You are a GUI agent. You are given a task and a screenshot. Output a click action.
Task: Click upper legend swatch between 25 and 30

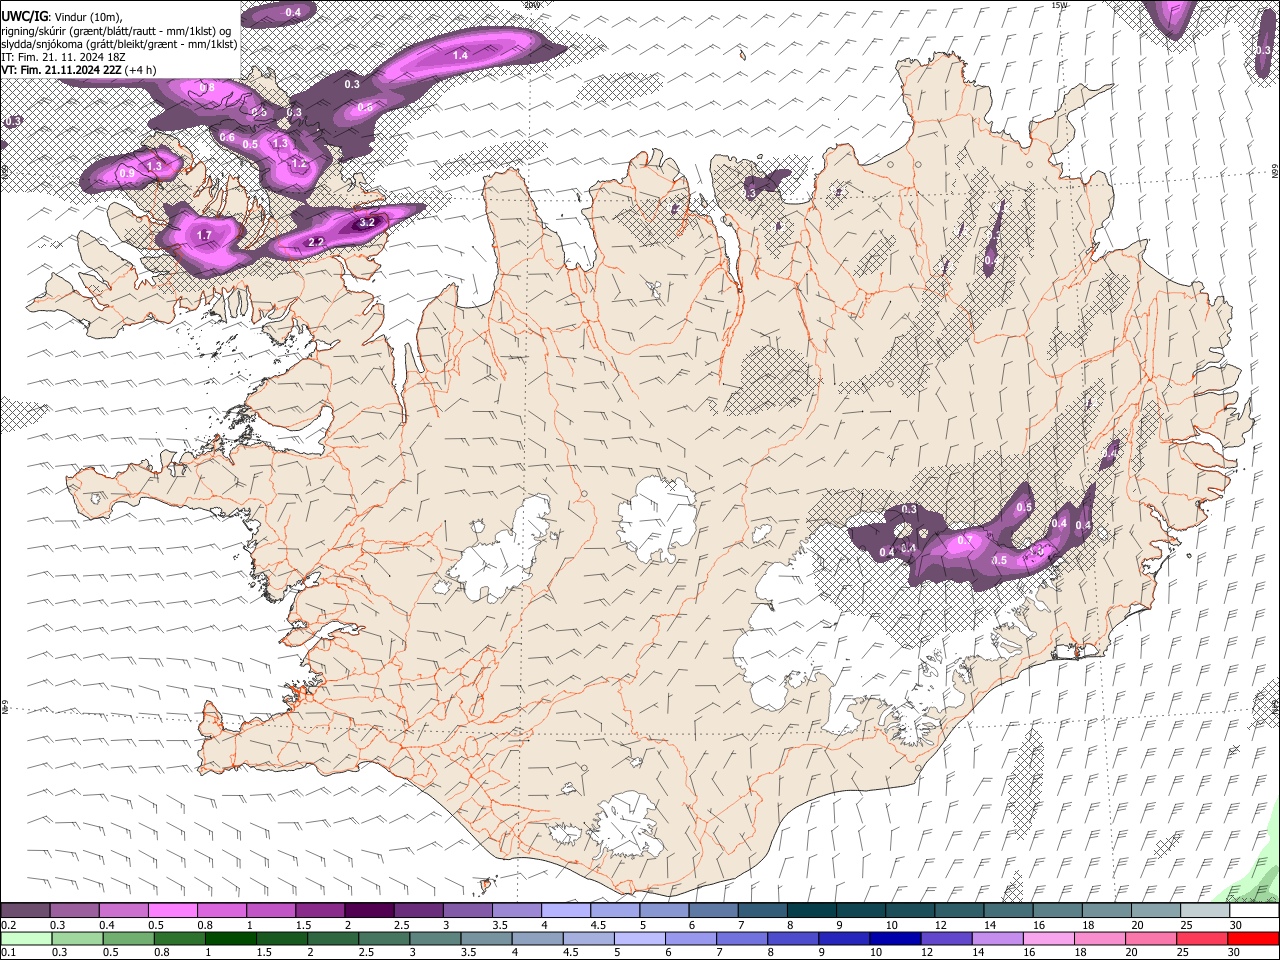click(x=1203, y=911)
